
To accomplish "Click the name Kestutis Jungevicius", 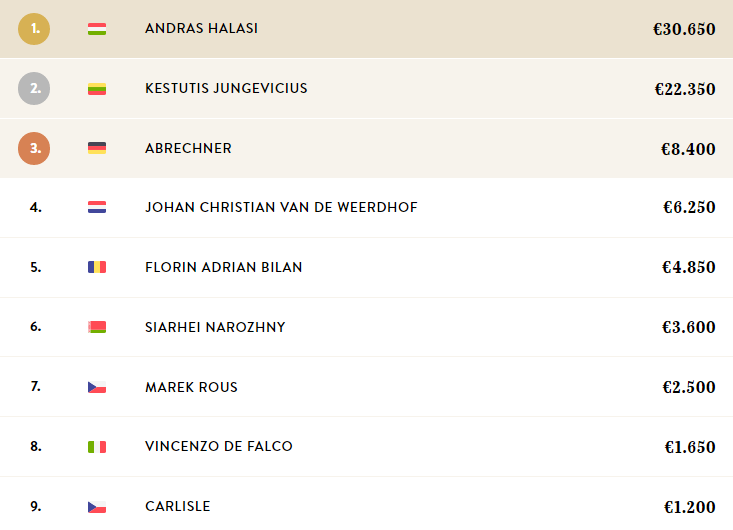I will (226, 89).
